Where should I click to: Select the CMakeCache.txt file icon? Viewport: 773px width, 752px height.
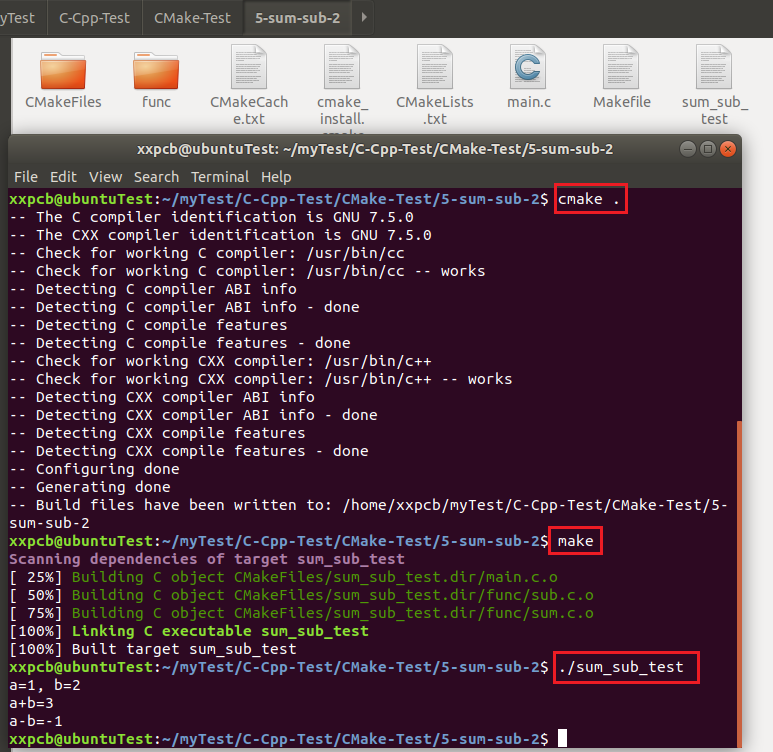pyautogui.click(x=249, y=67)
